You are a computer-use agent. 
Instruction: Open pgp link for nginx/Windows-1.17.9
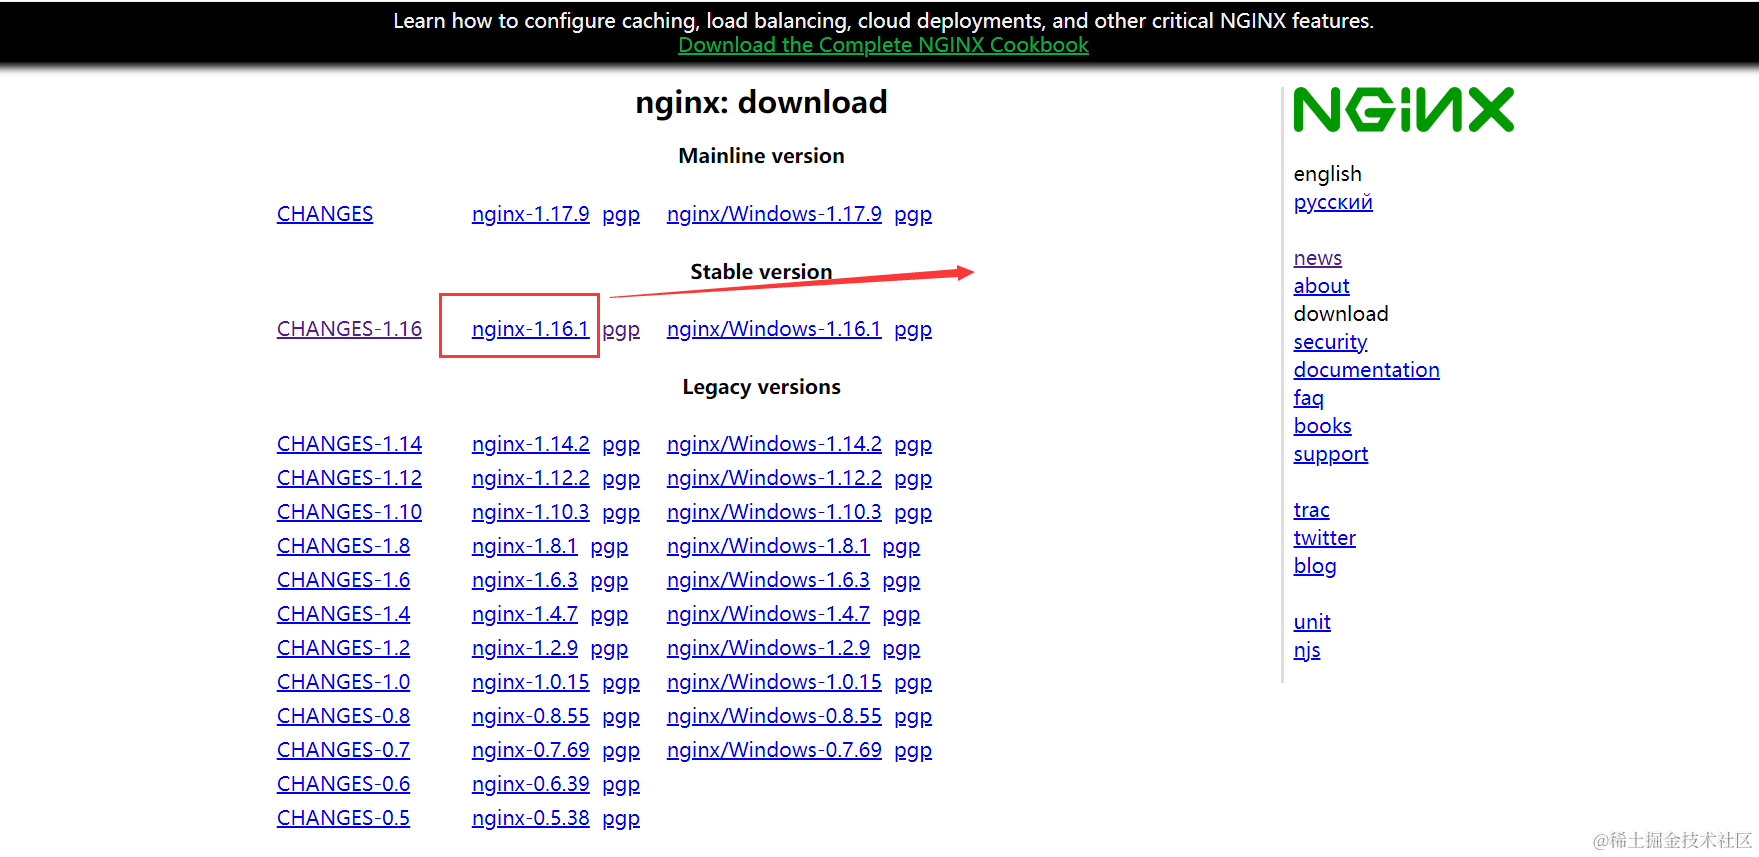913,215
